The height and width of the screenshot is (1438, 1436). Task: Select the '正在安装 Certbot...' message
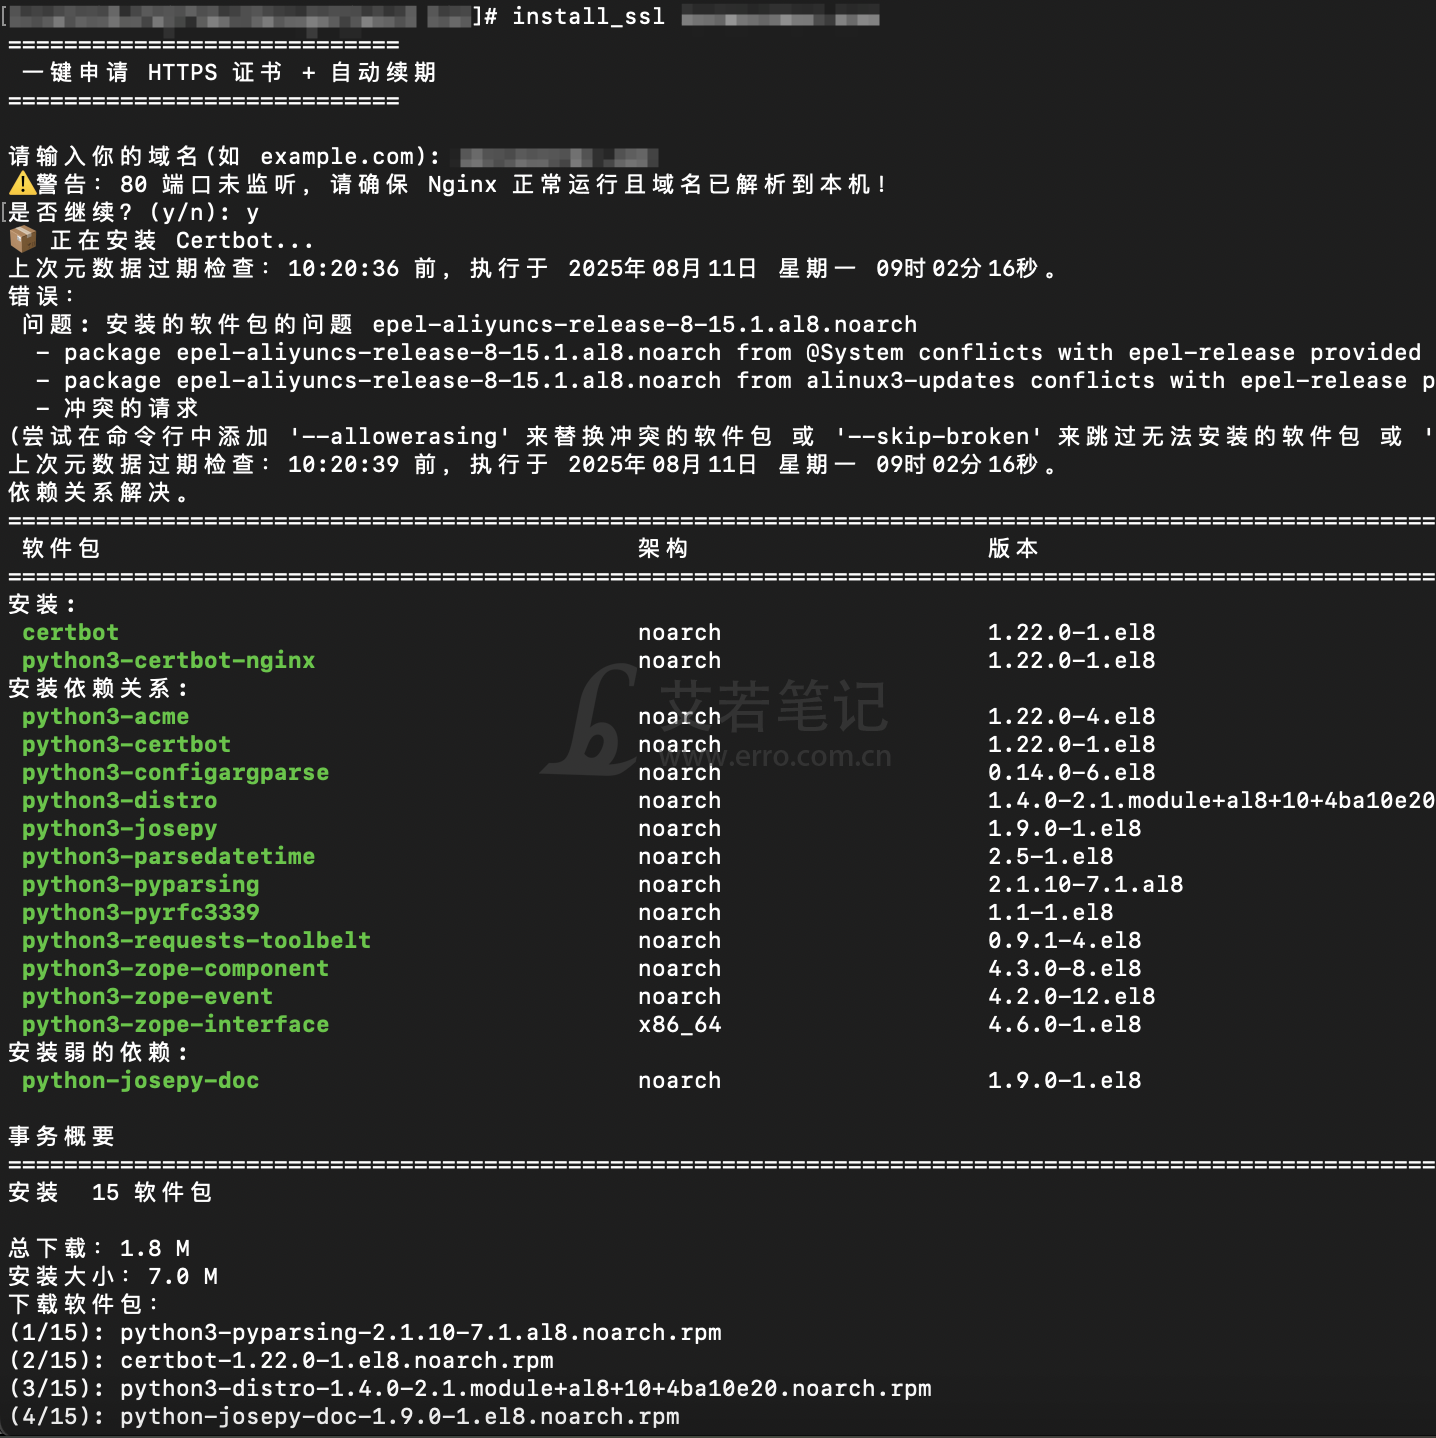[x=182, y=240]
